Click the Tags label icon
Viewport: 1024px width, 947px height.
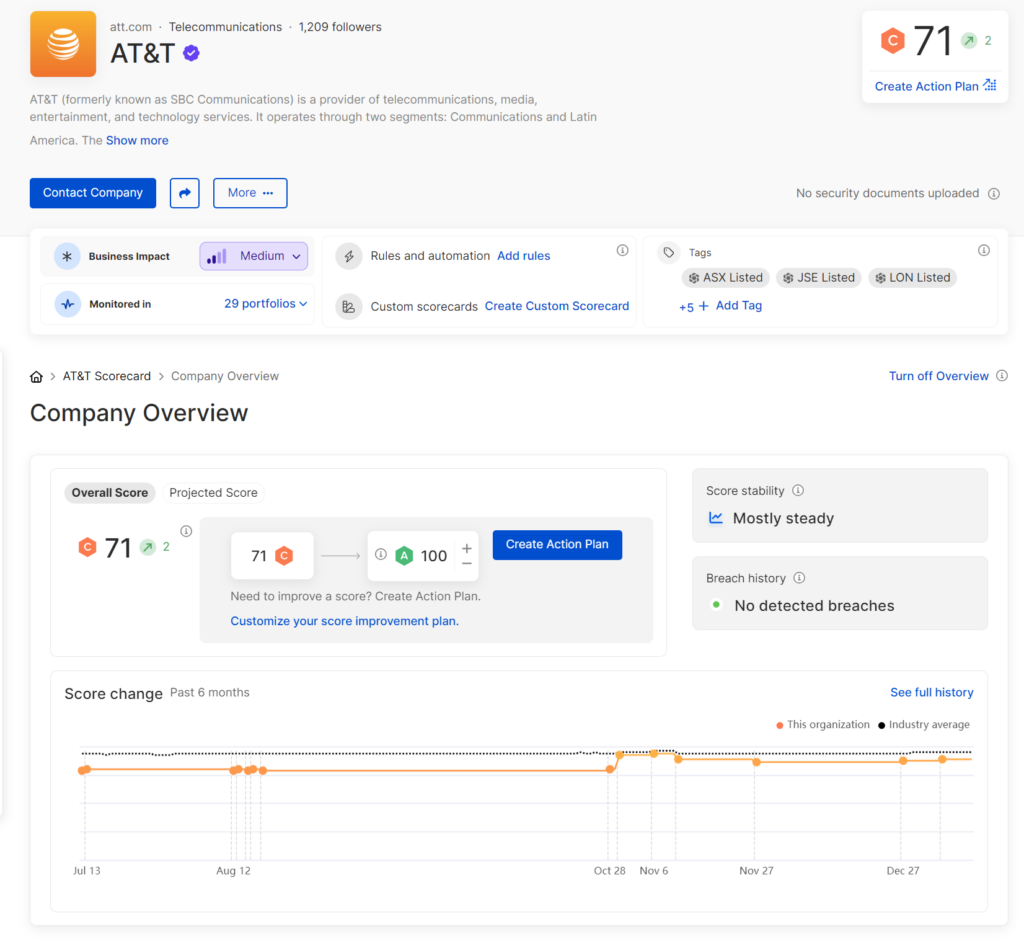pos(669,252)
